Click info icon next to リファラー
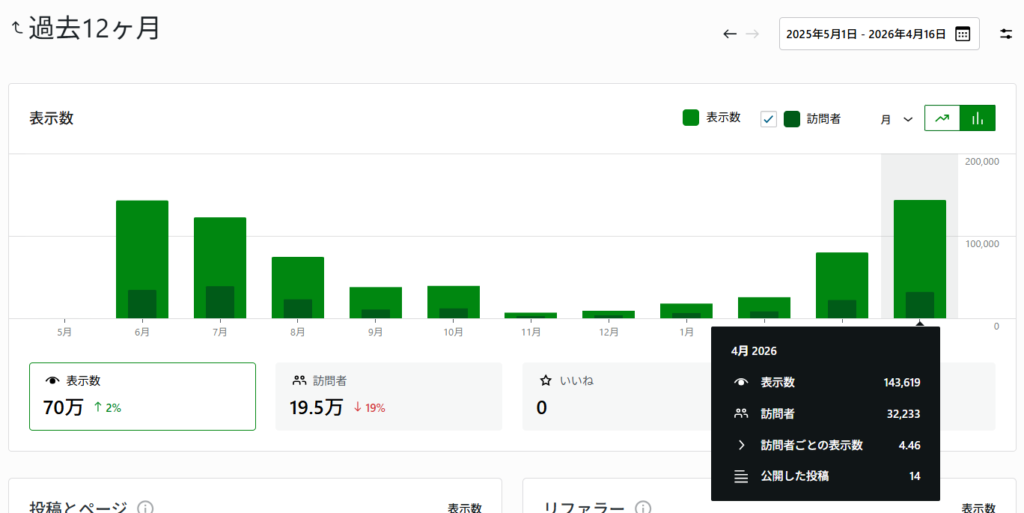 [643, 508]
